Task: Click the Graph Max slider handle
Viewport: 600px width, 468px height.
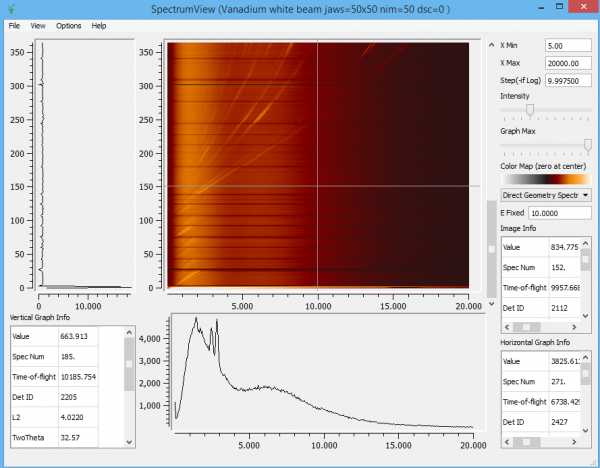Action: [x=587, y=144]
